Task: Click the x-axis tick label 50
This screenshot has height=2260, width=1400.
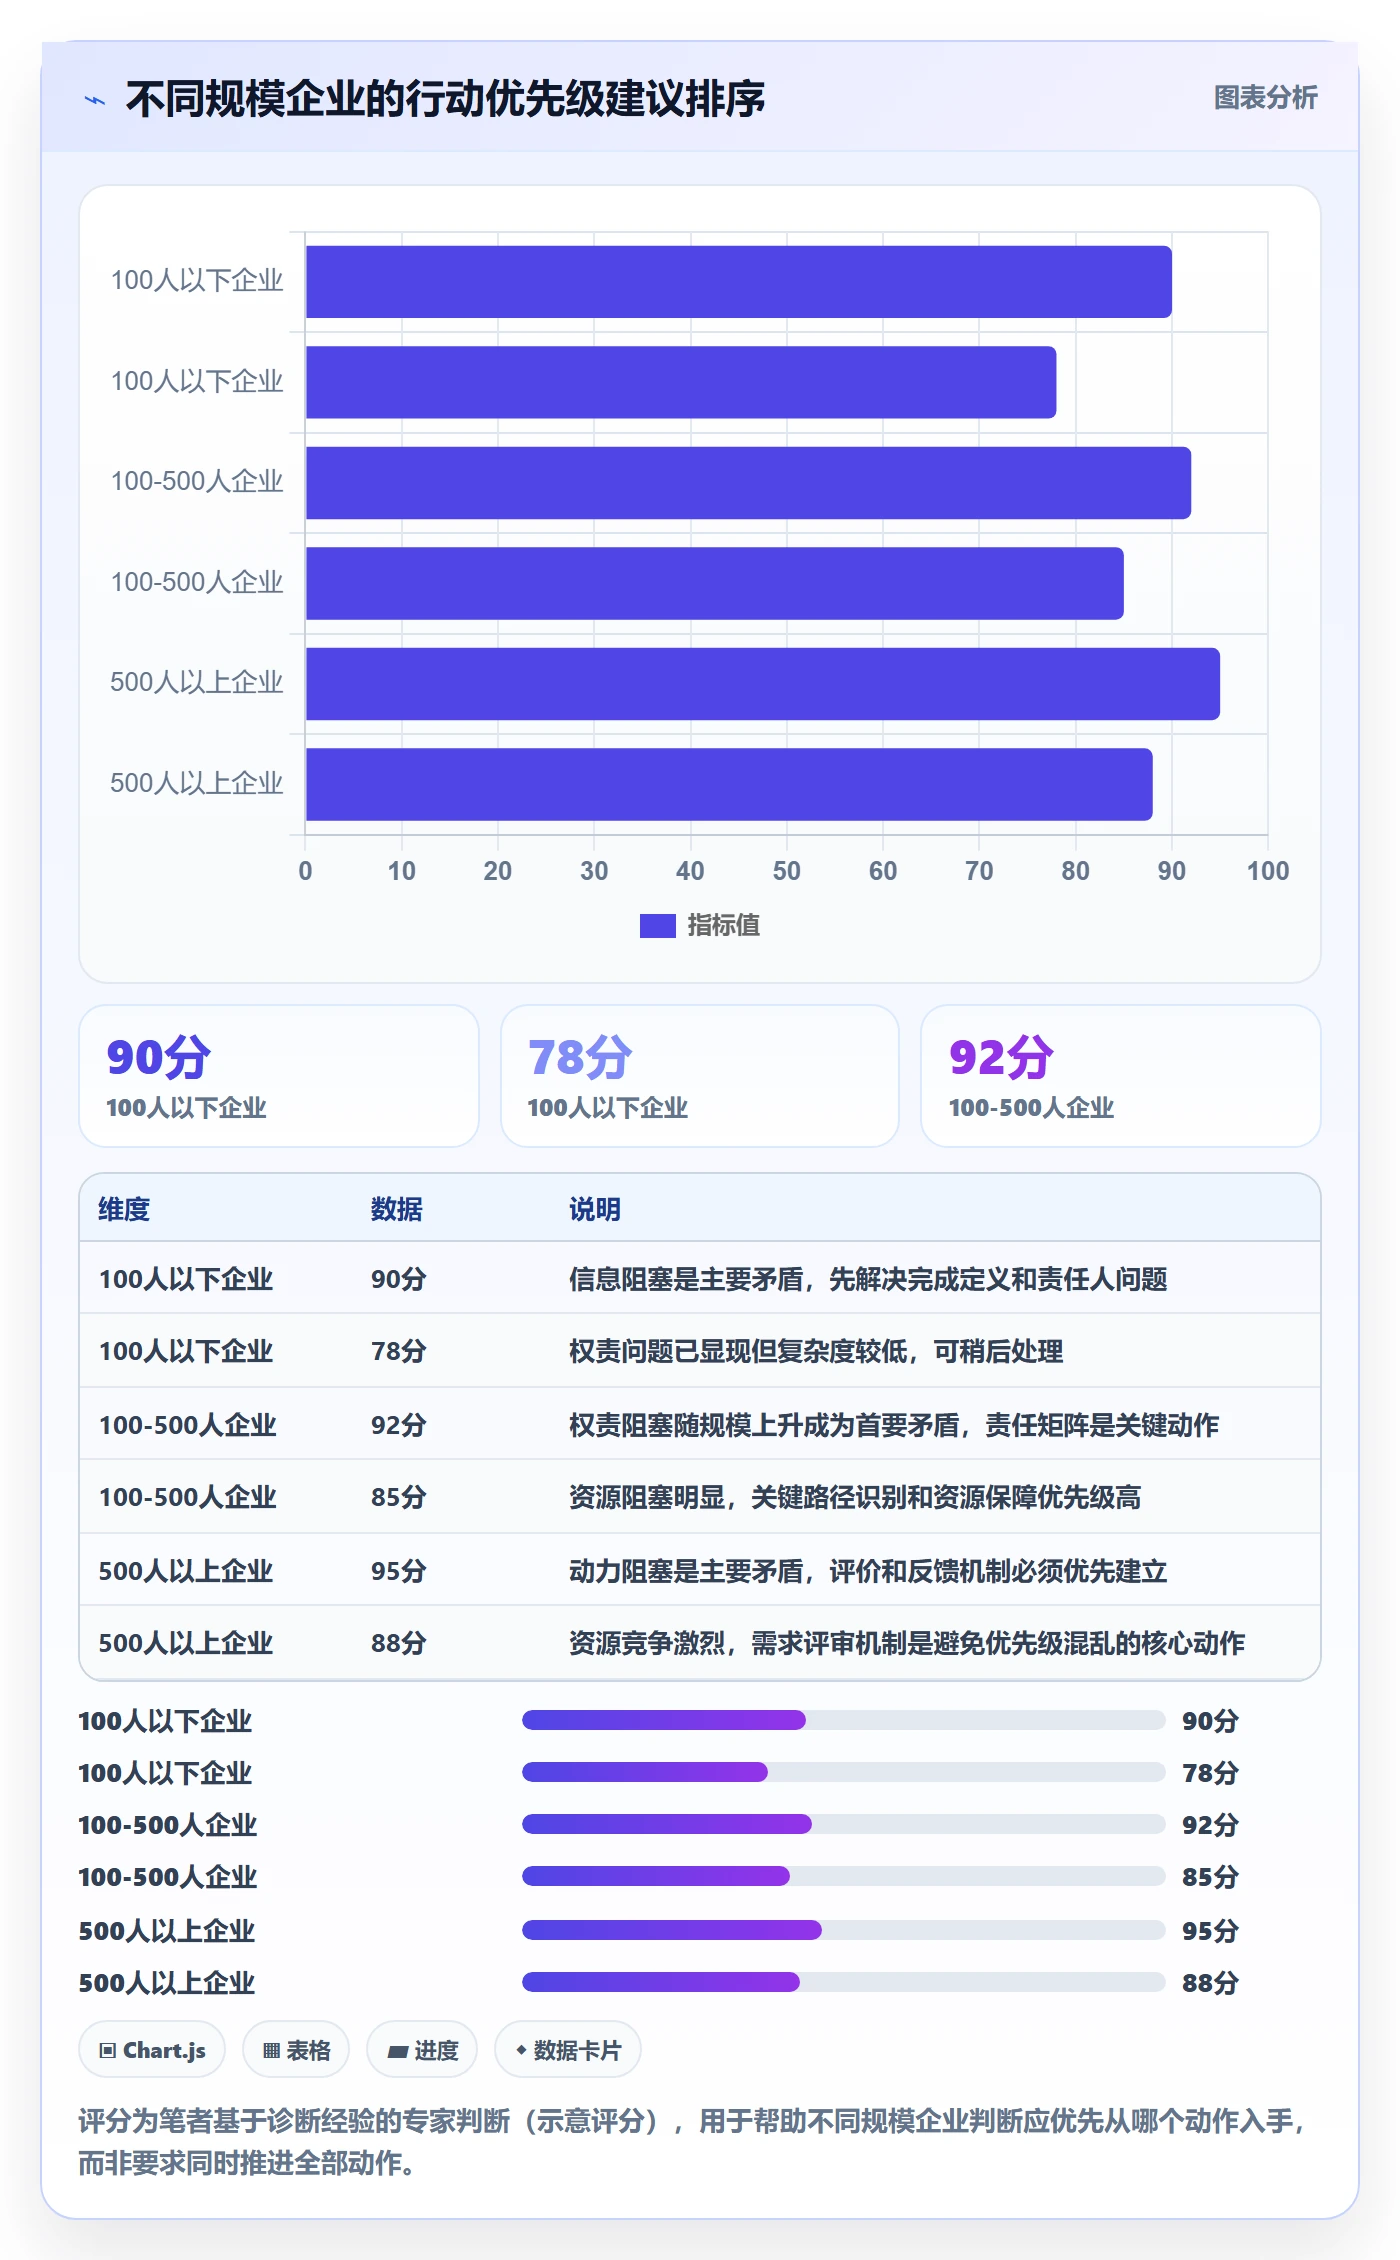Action: click(x=786, y=871)
